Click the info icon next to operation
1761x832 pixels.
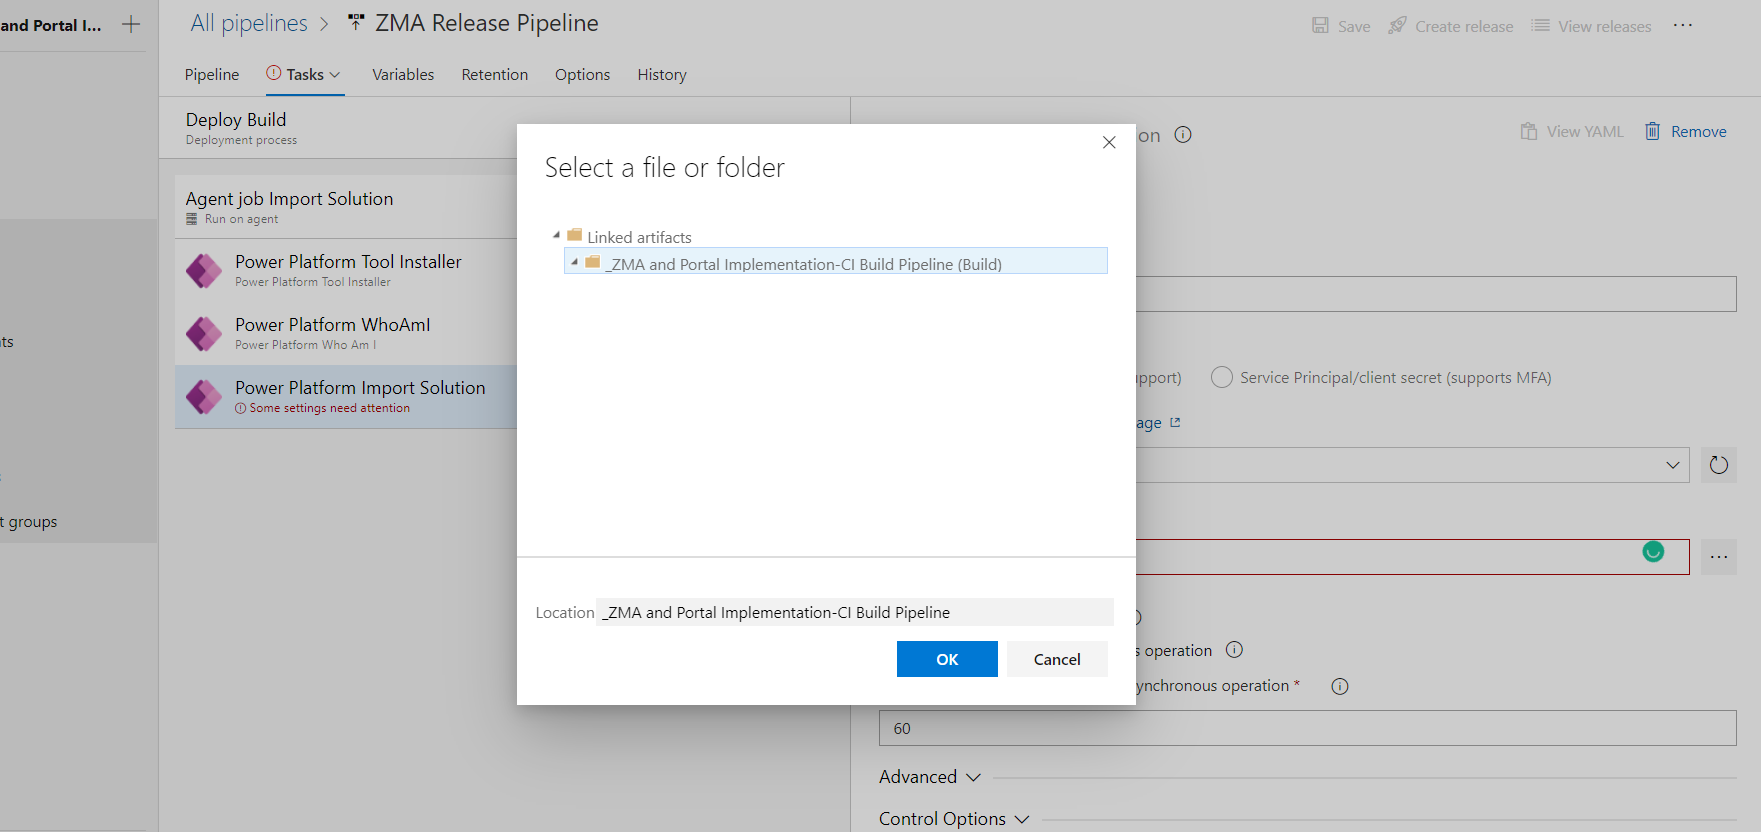point(1234,650)
